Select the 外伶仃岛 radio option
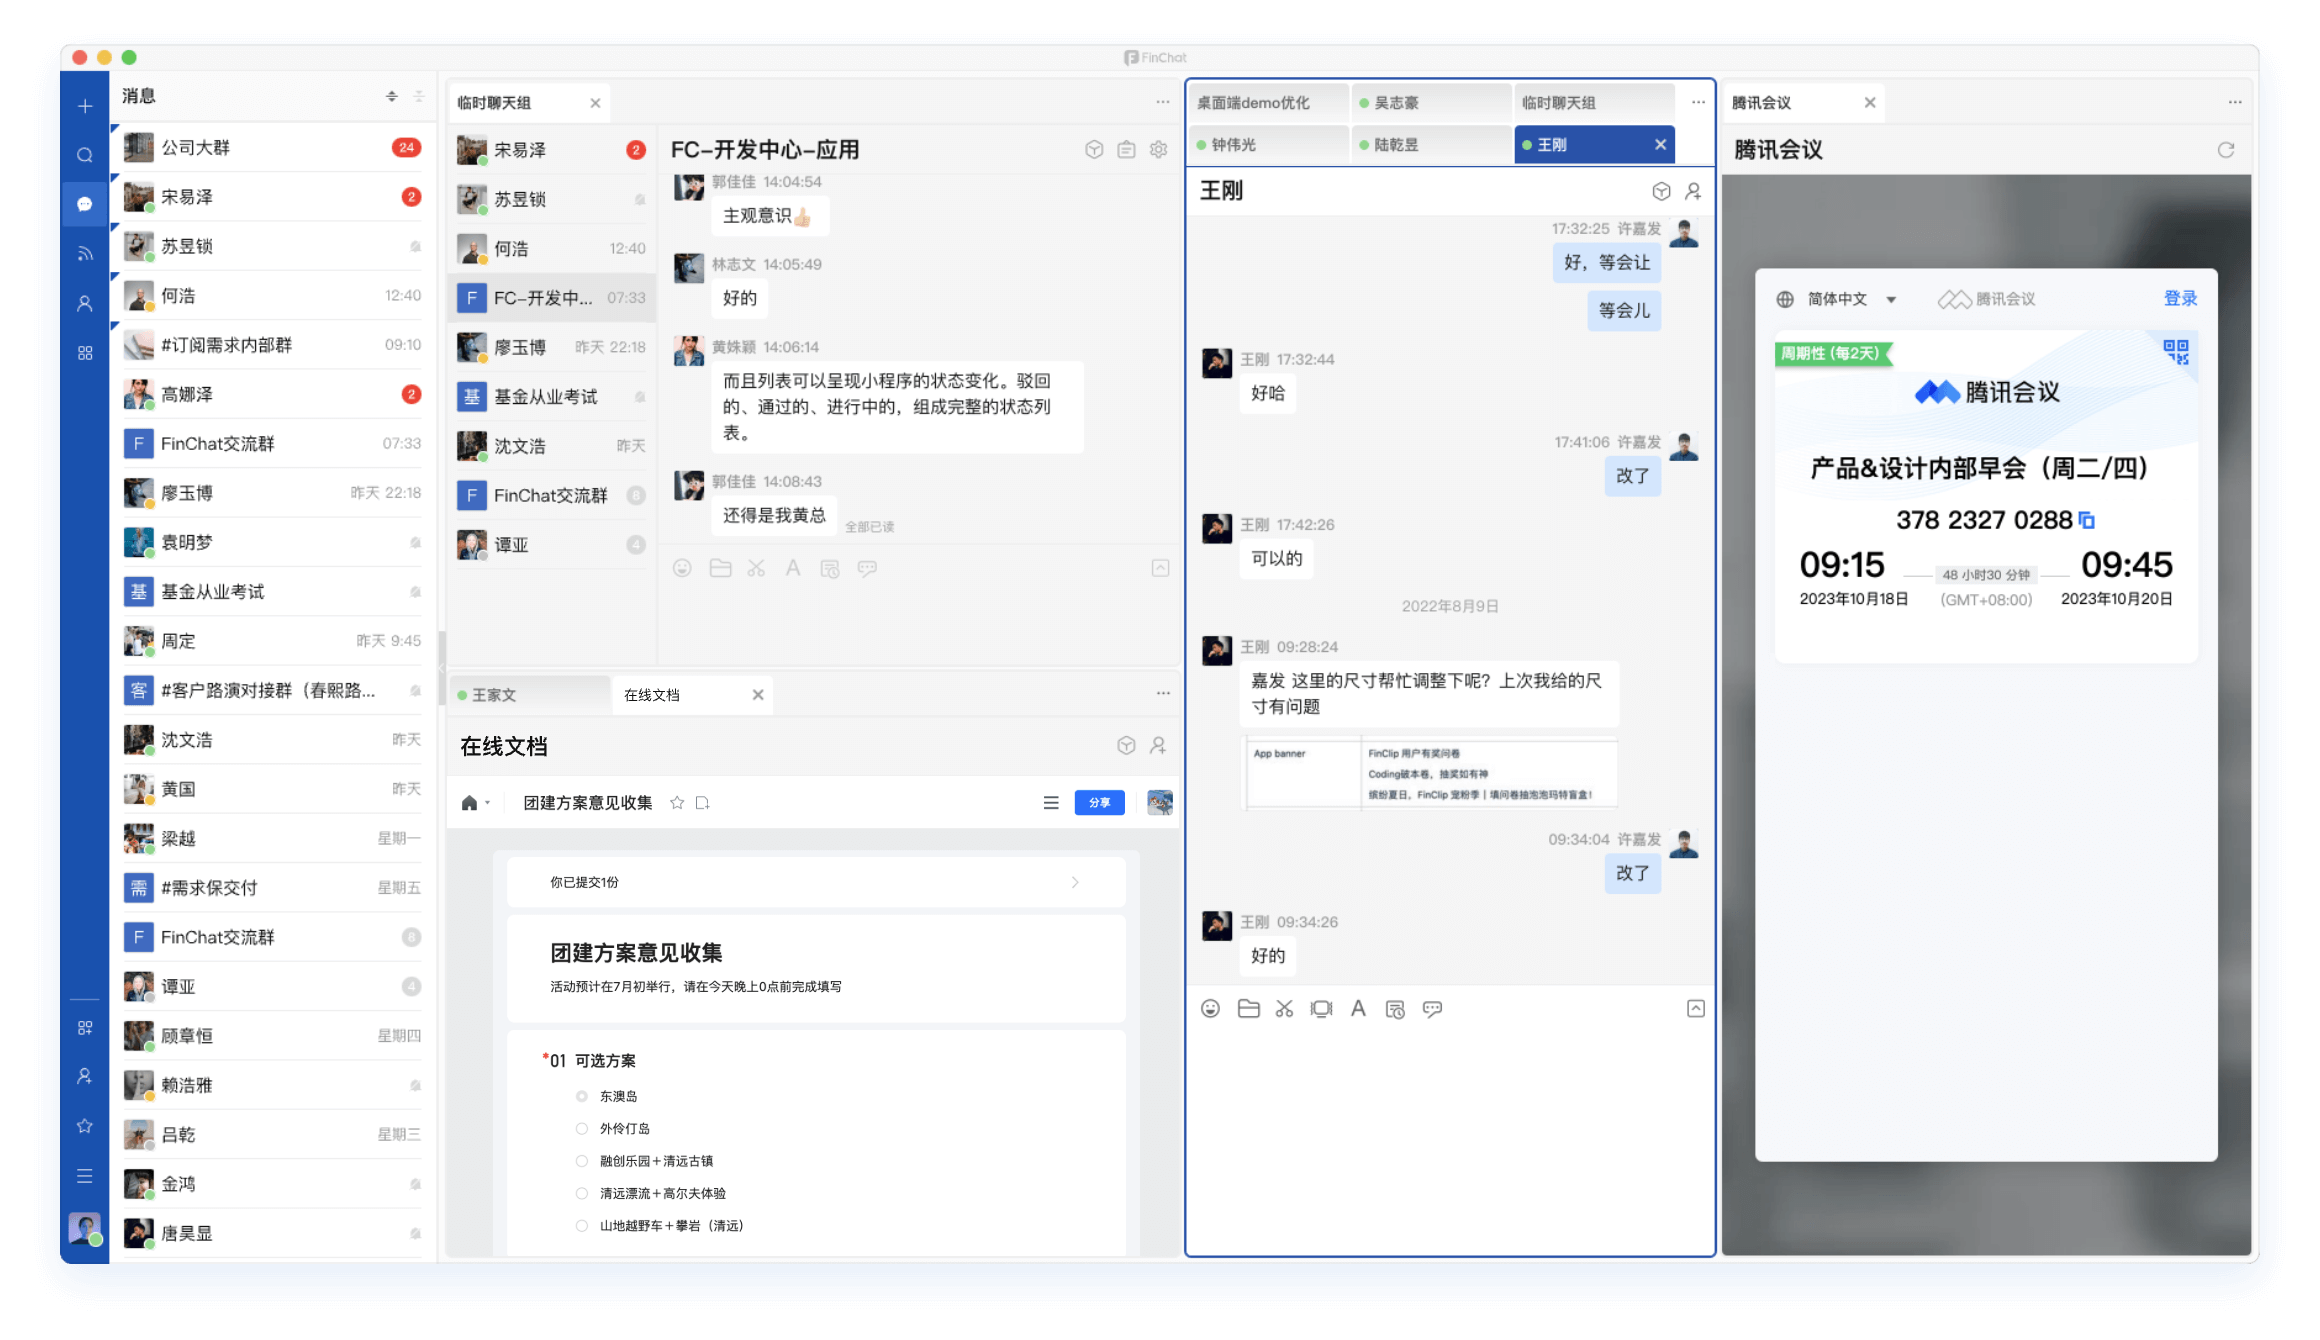Screen dimensions: 2320x1340 coord(582,1128)
